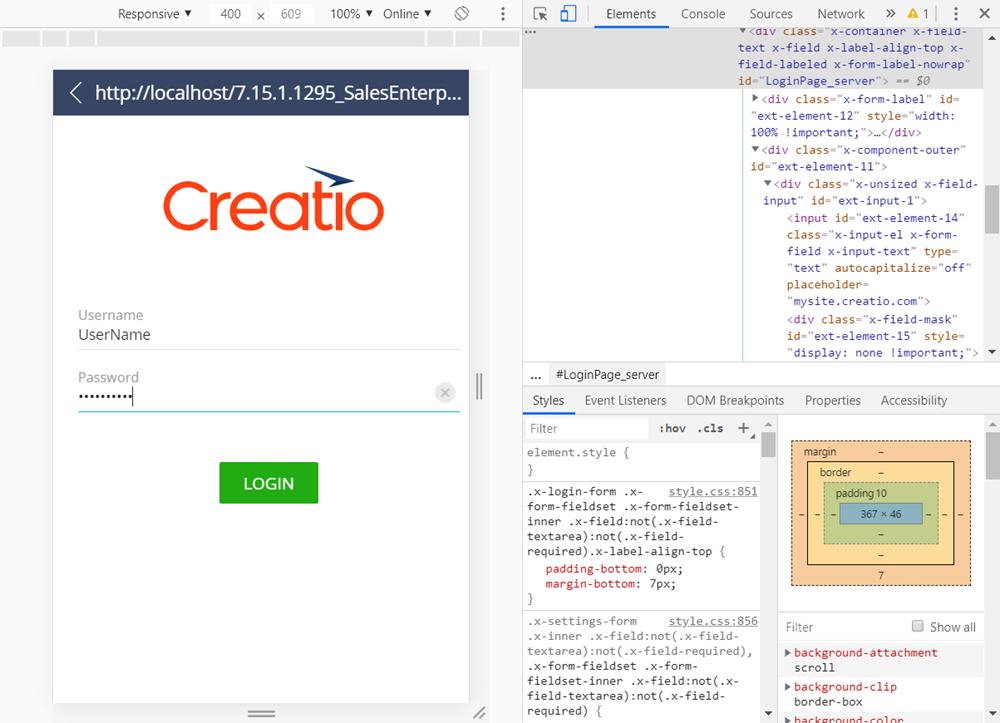Toggle the :hov element state panel
The image size is (1000, 723).
[672, 428]
